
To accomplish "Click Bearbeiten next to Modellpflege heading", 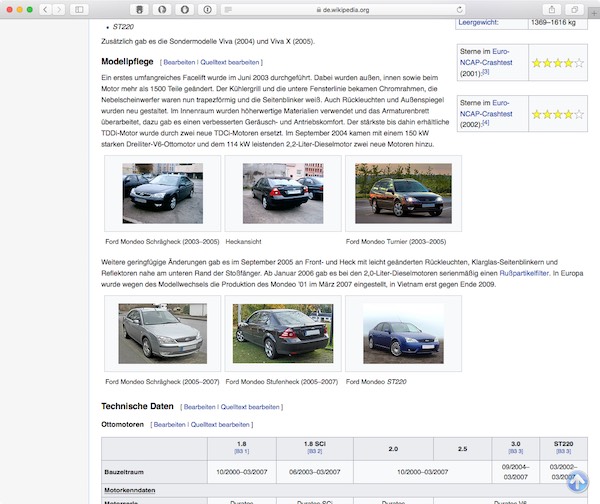I will pos(179,62).
